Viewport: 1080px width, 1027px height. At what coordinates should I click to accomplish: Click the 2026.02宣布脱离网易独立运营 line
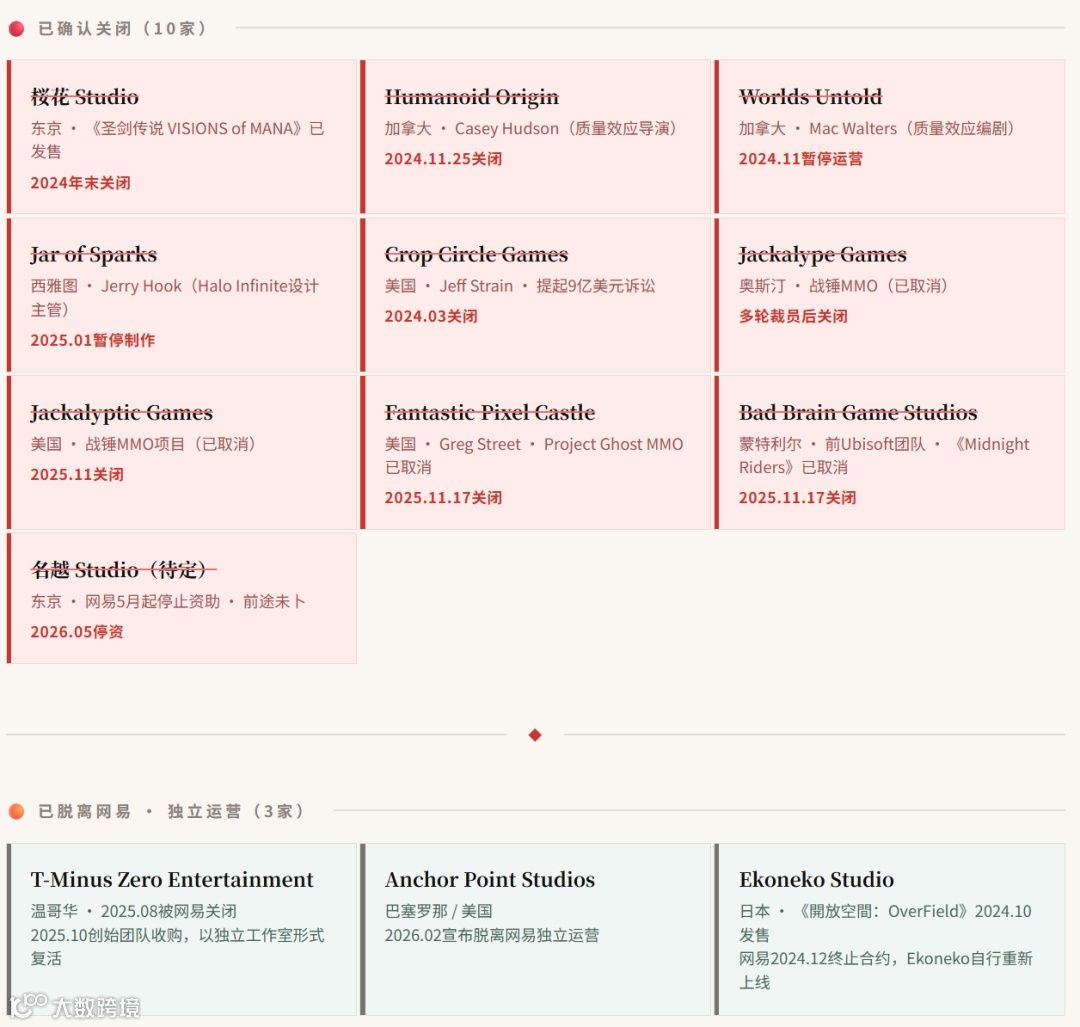[492, 935]
